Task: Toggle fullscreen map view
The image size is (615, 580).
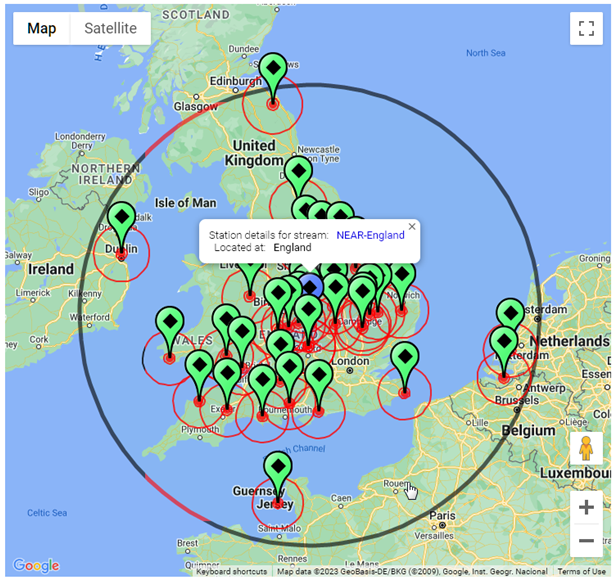Action: click(x=586, y=28)
